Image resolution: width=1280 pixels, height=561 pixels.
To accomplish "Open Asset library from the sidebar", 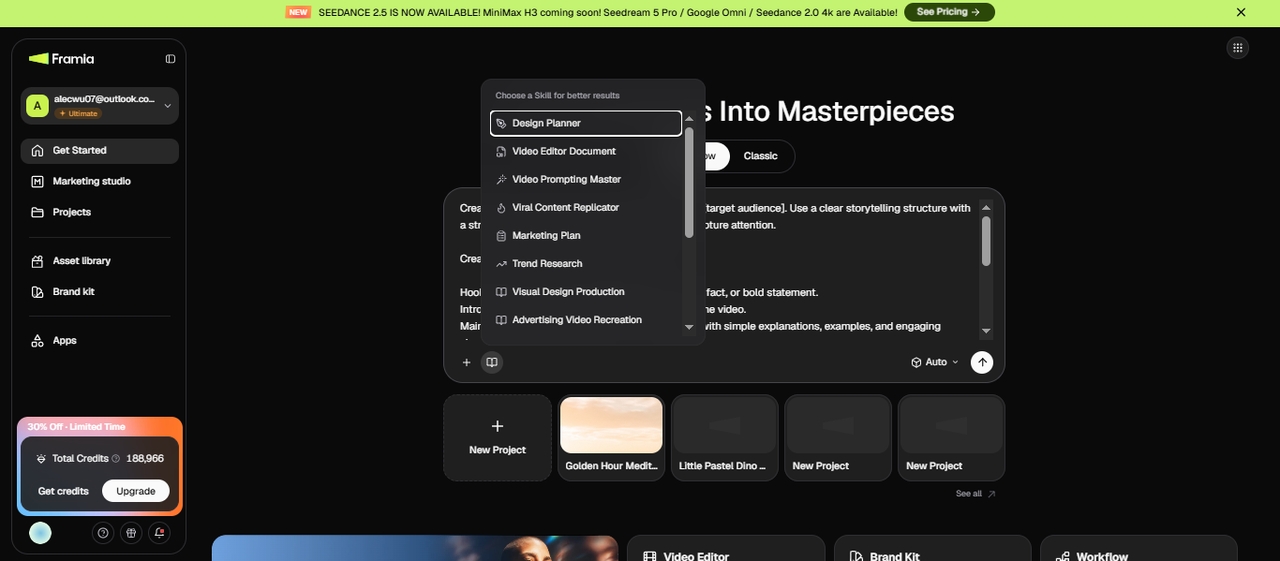I will (99, 260).
